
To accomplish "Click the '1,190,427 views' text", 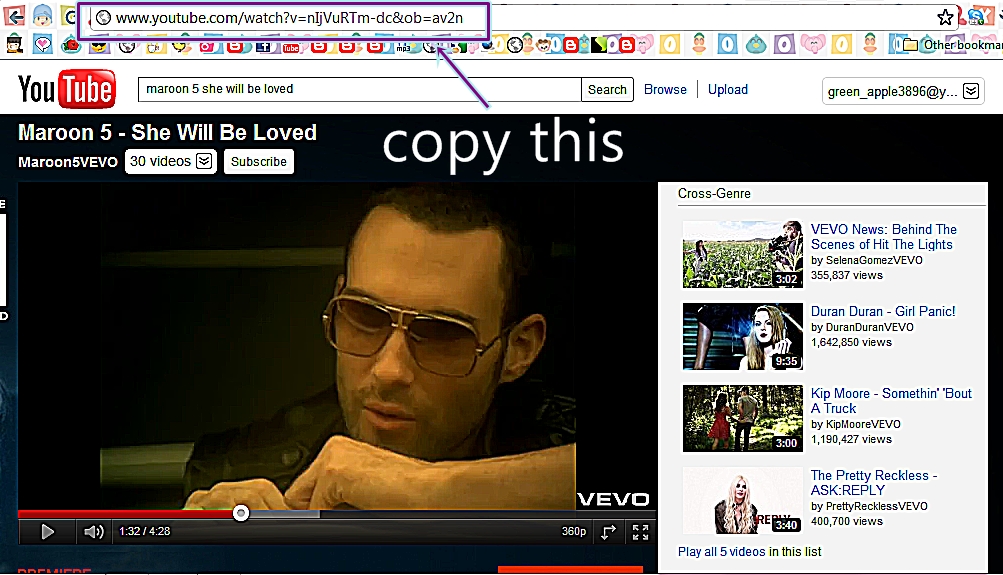I will (851, 439).
